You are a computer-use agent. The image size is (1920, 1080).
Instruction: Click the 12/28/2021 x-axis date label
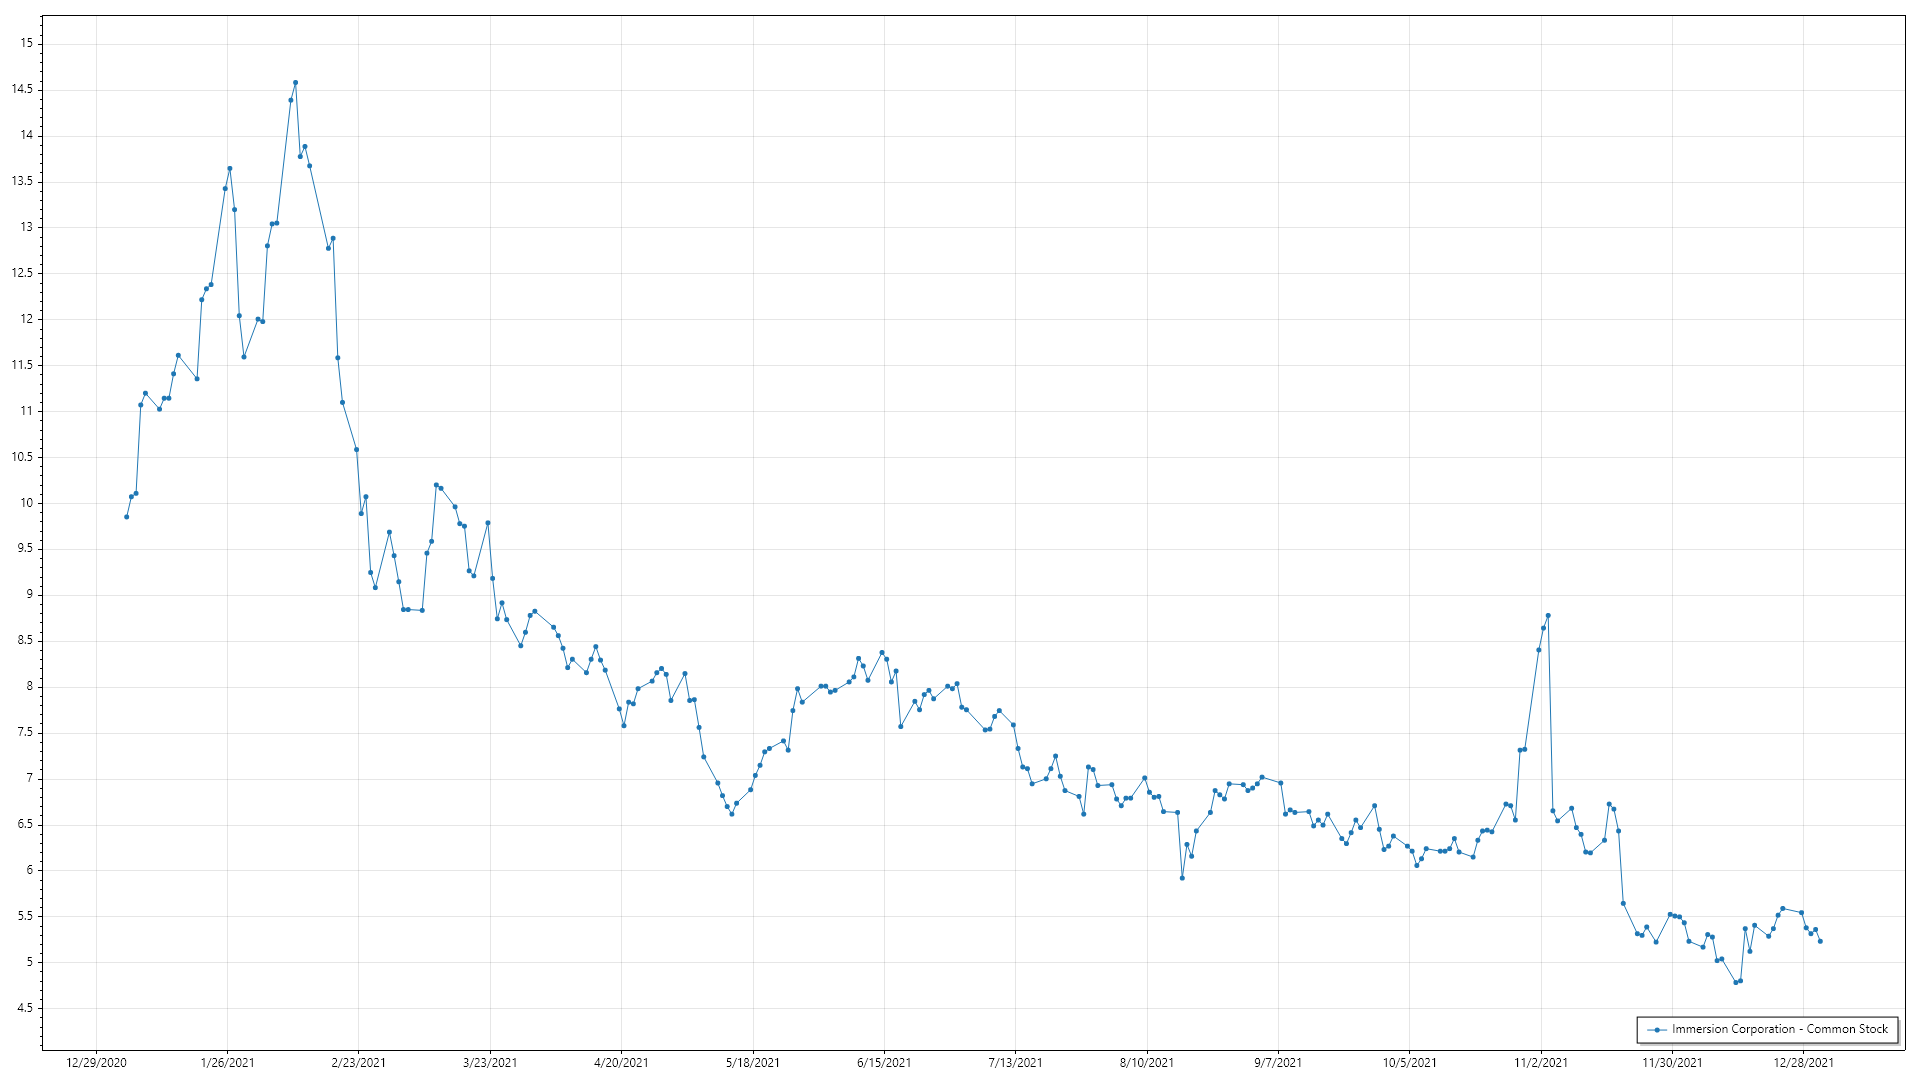click(x=1803, y=1062)
